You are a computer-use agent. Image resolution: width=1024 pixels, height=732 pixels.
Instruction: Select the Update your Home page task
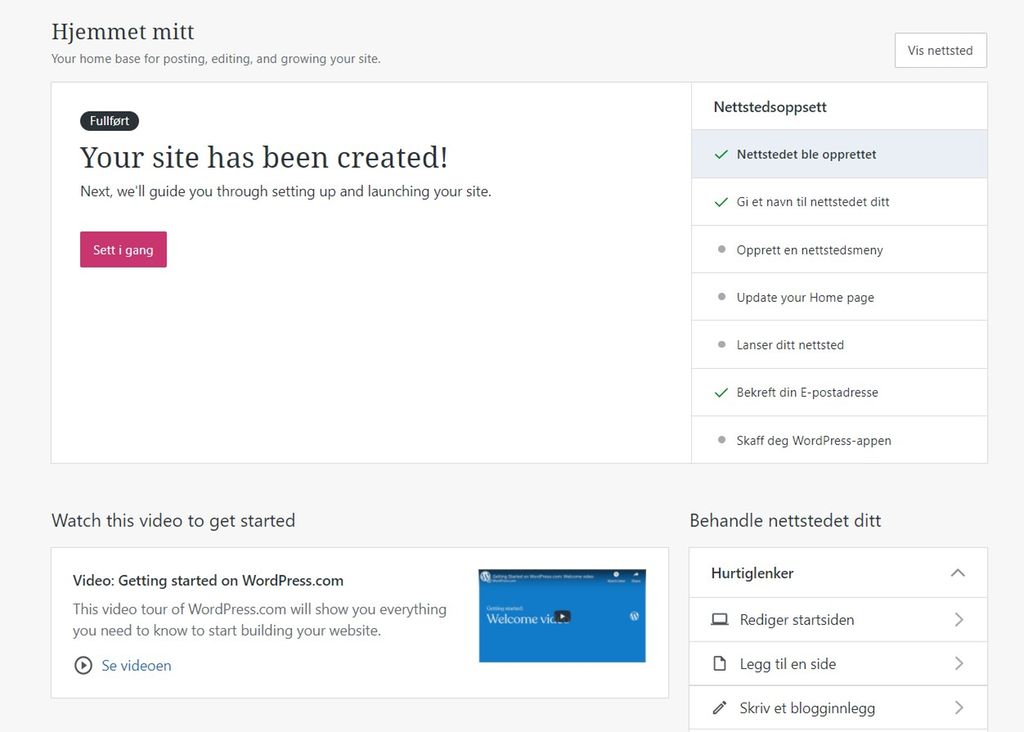[x=805, y=297]
